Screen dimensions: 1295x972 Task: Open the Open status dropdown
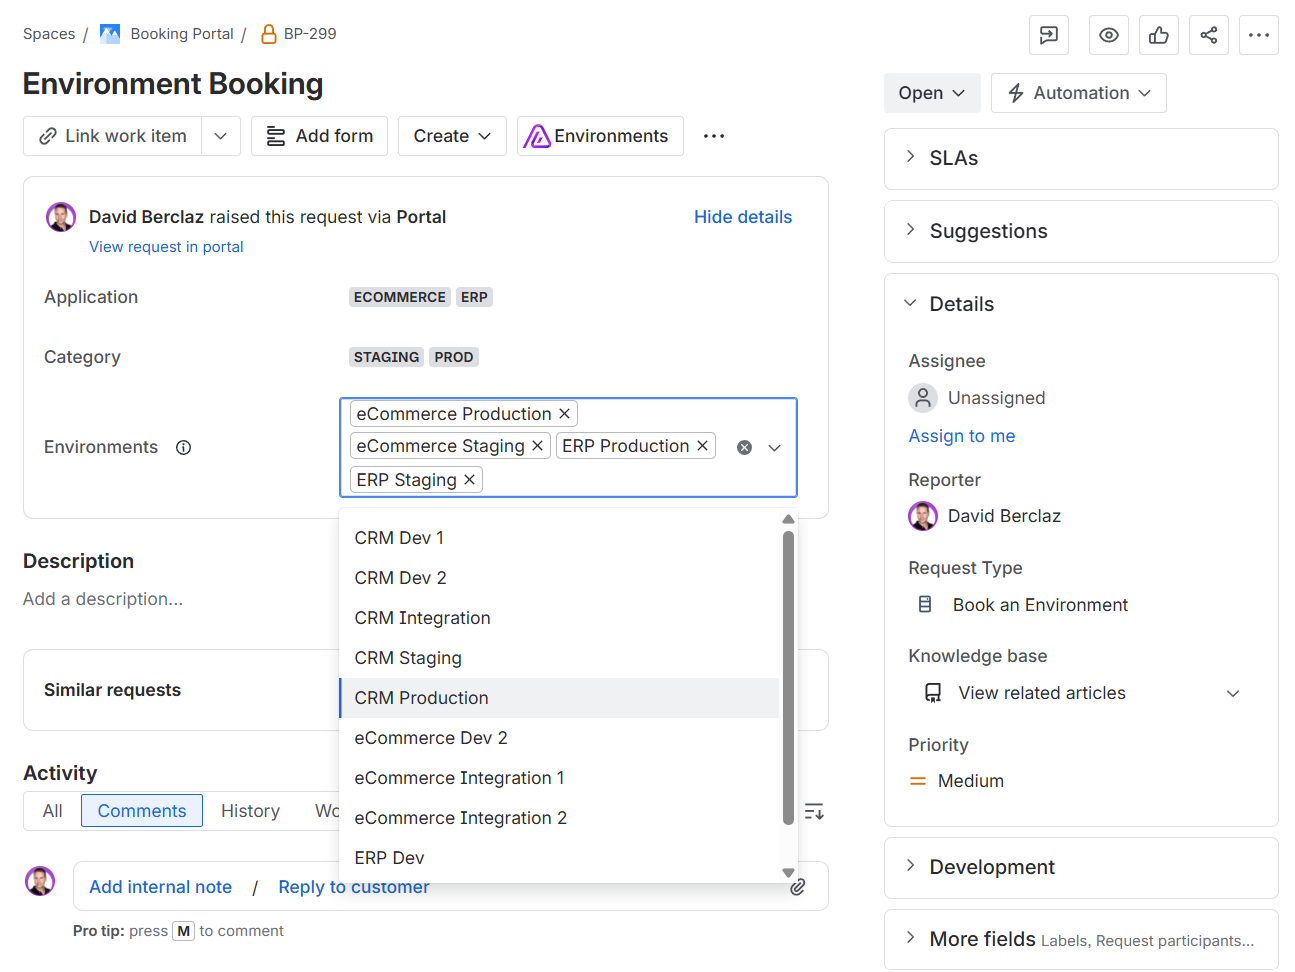(x=932, y=93)
